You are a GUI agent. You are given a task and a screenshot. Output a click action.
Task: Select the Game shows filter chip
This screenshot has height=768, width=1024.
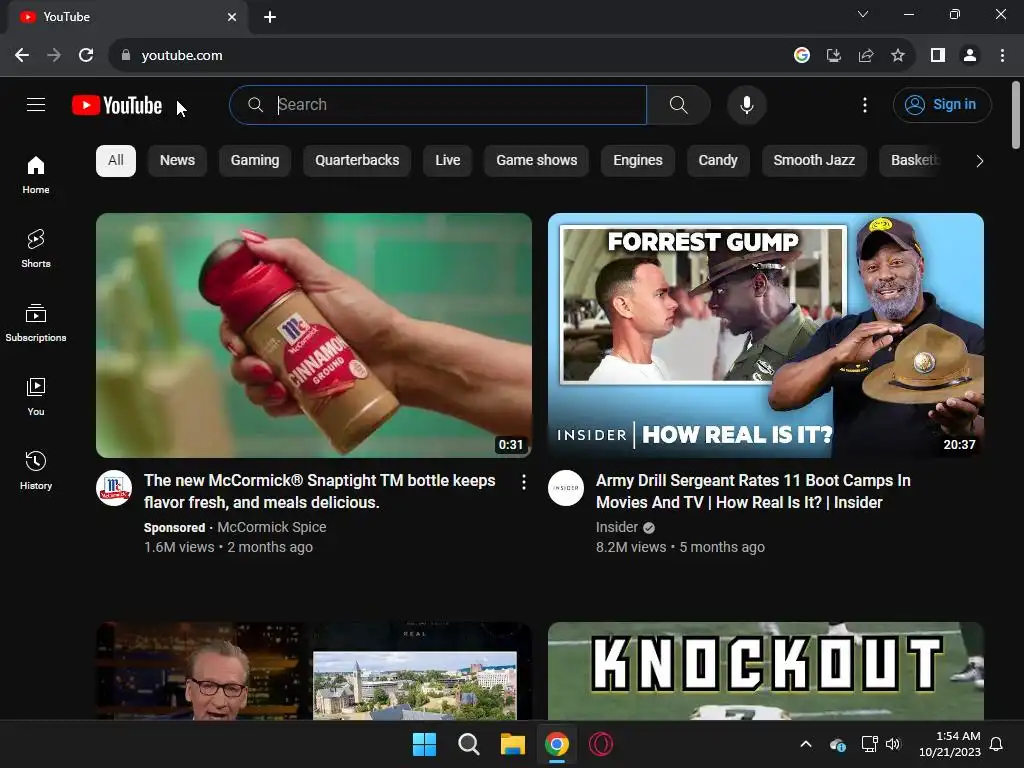coord(536,161)
